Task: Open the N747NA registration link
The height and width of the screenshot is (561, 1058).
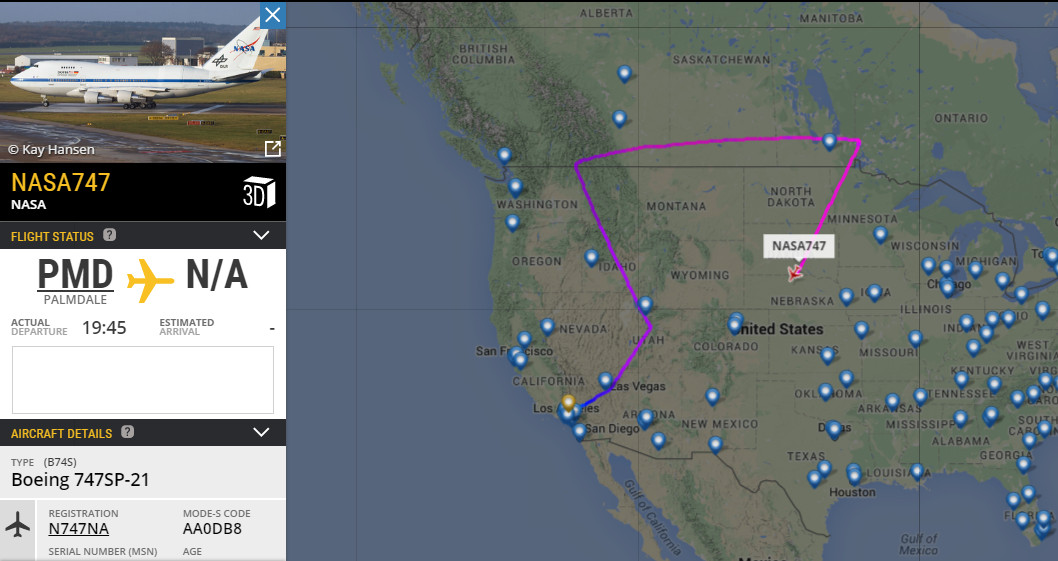Action: pos(78,529)
